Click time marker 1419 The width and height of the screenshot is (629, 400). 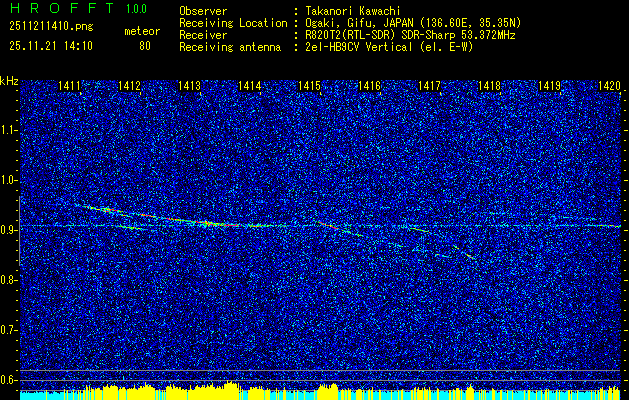click(549, 85)
